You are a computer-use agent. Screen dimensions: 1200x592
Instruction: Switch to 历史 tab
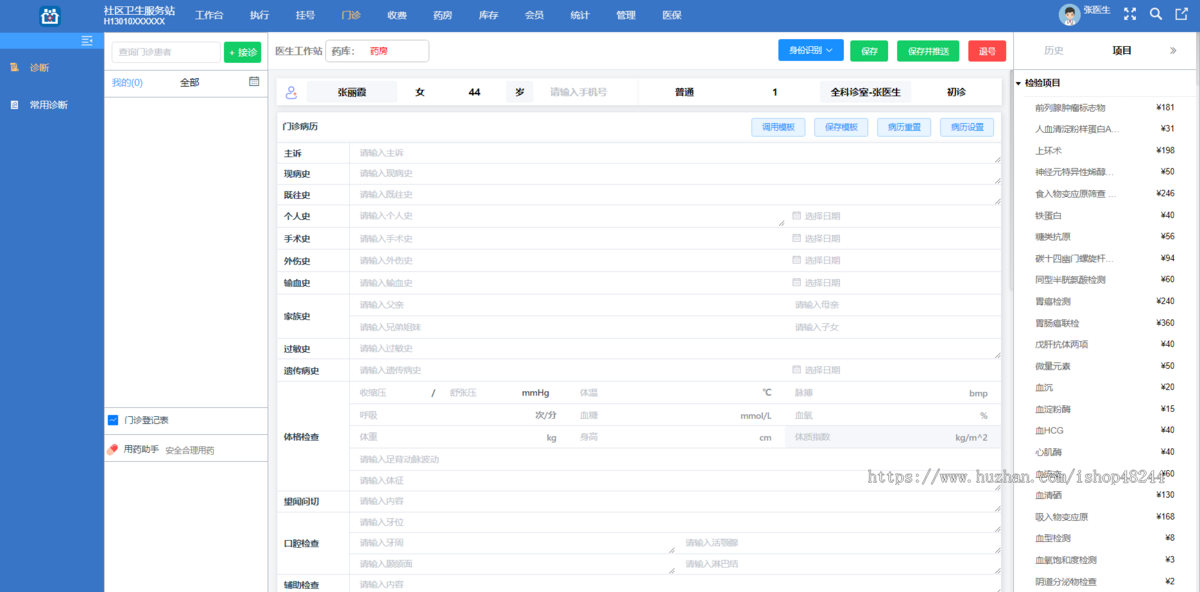click(x=1054, y=50)
